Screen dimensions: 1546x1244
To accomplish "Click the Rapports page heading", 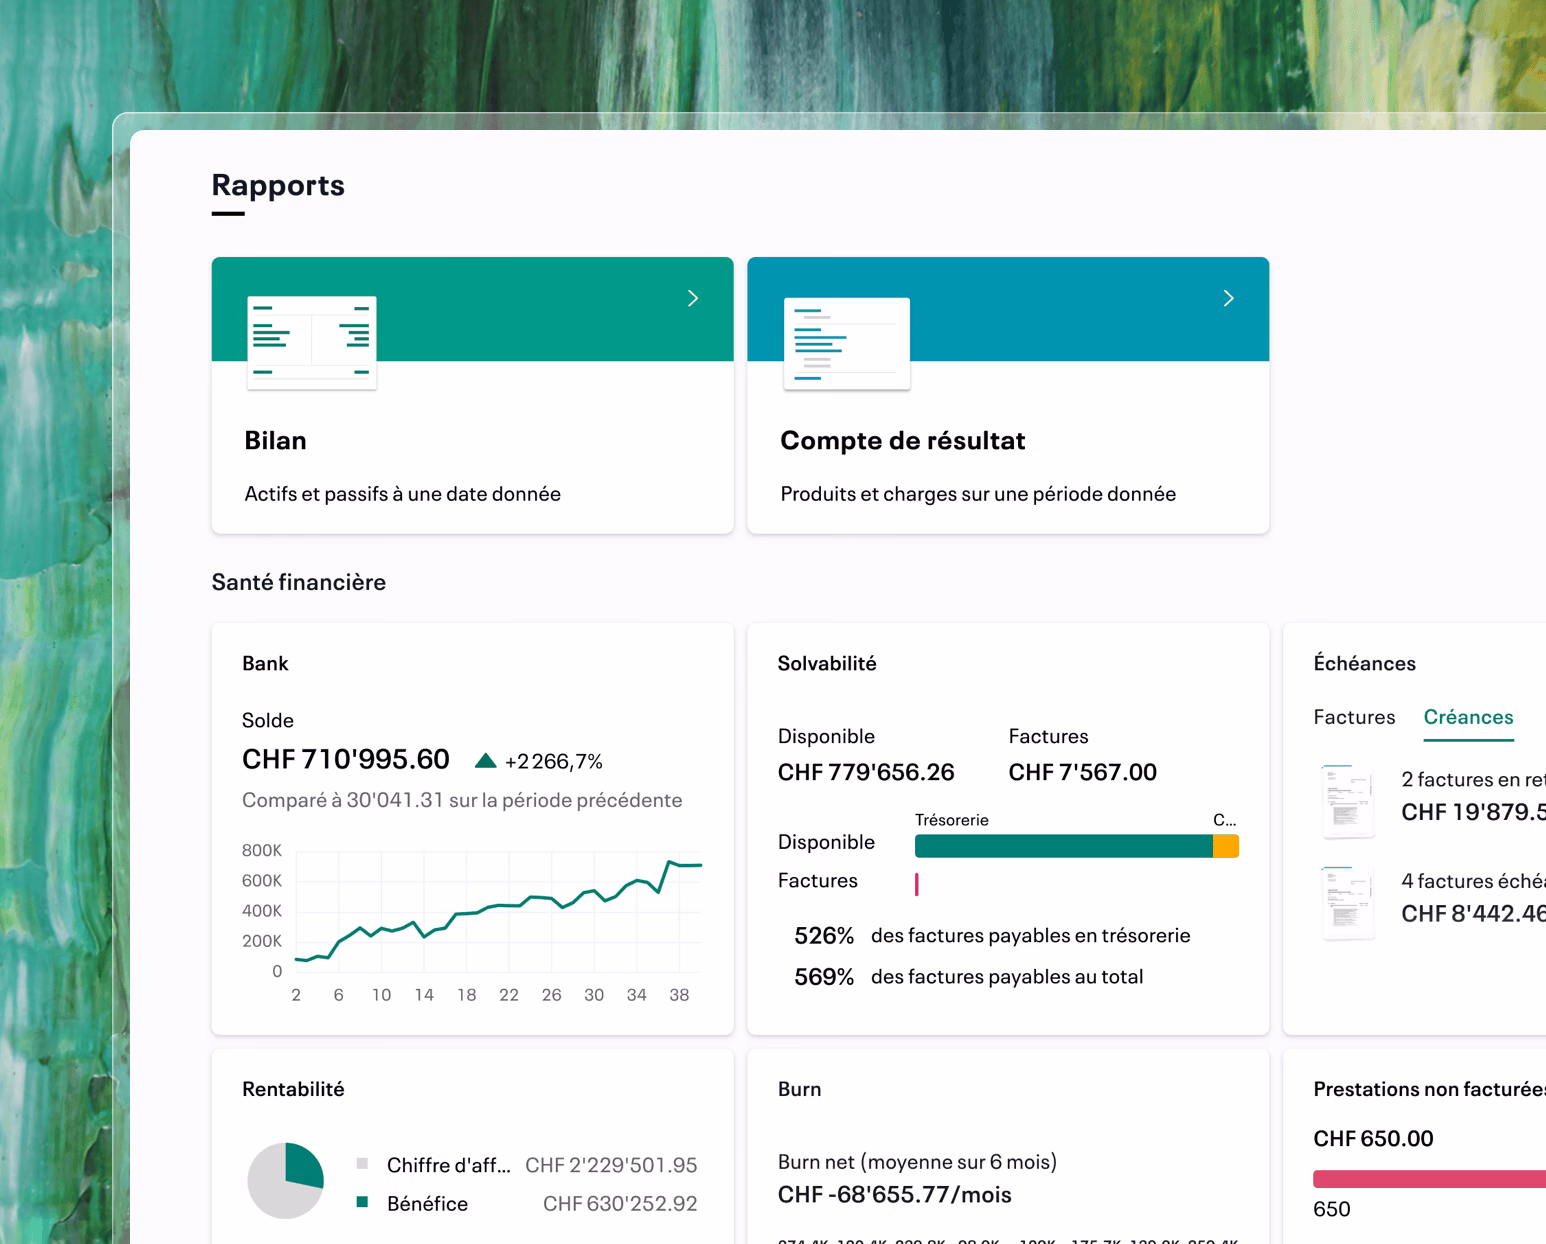I will coord(278,185).
